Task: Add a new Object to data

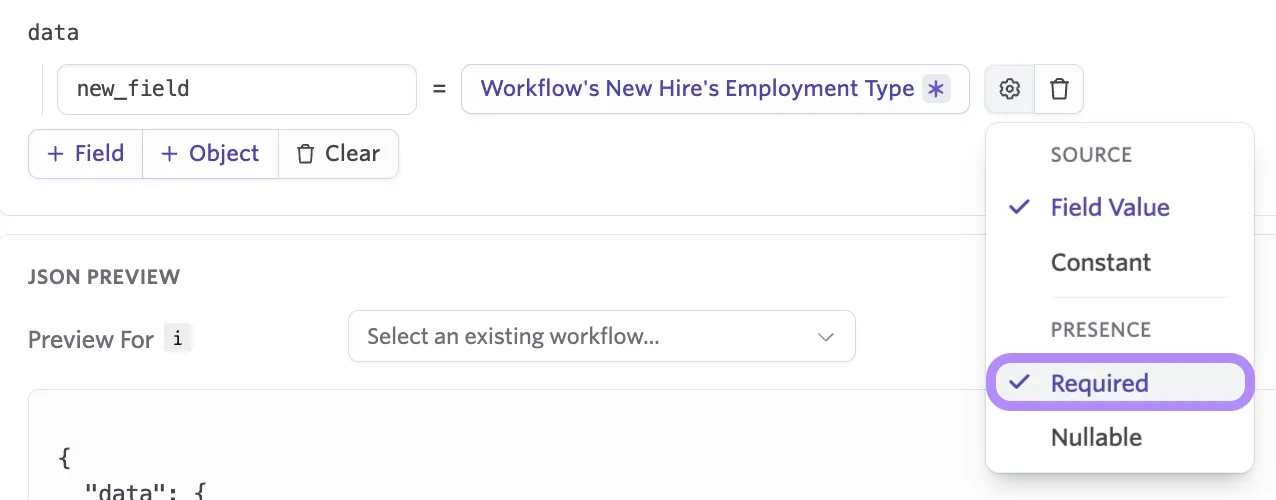Action: [210, 154]
